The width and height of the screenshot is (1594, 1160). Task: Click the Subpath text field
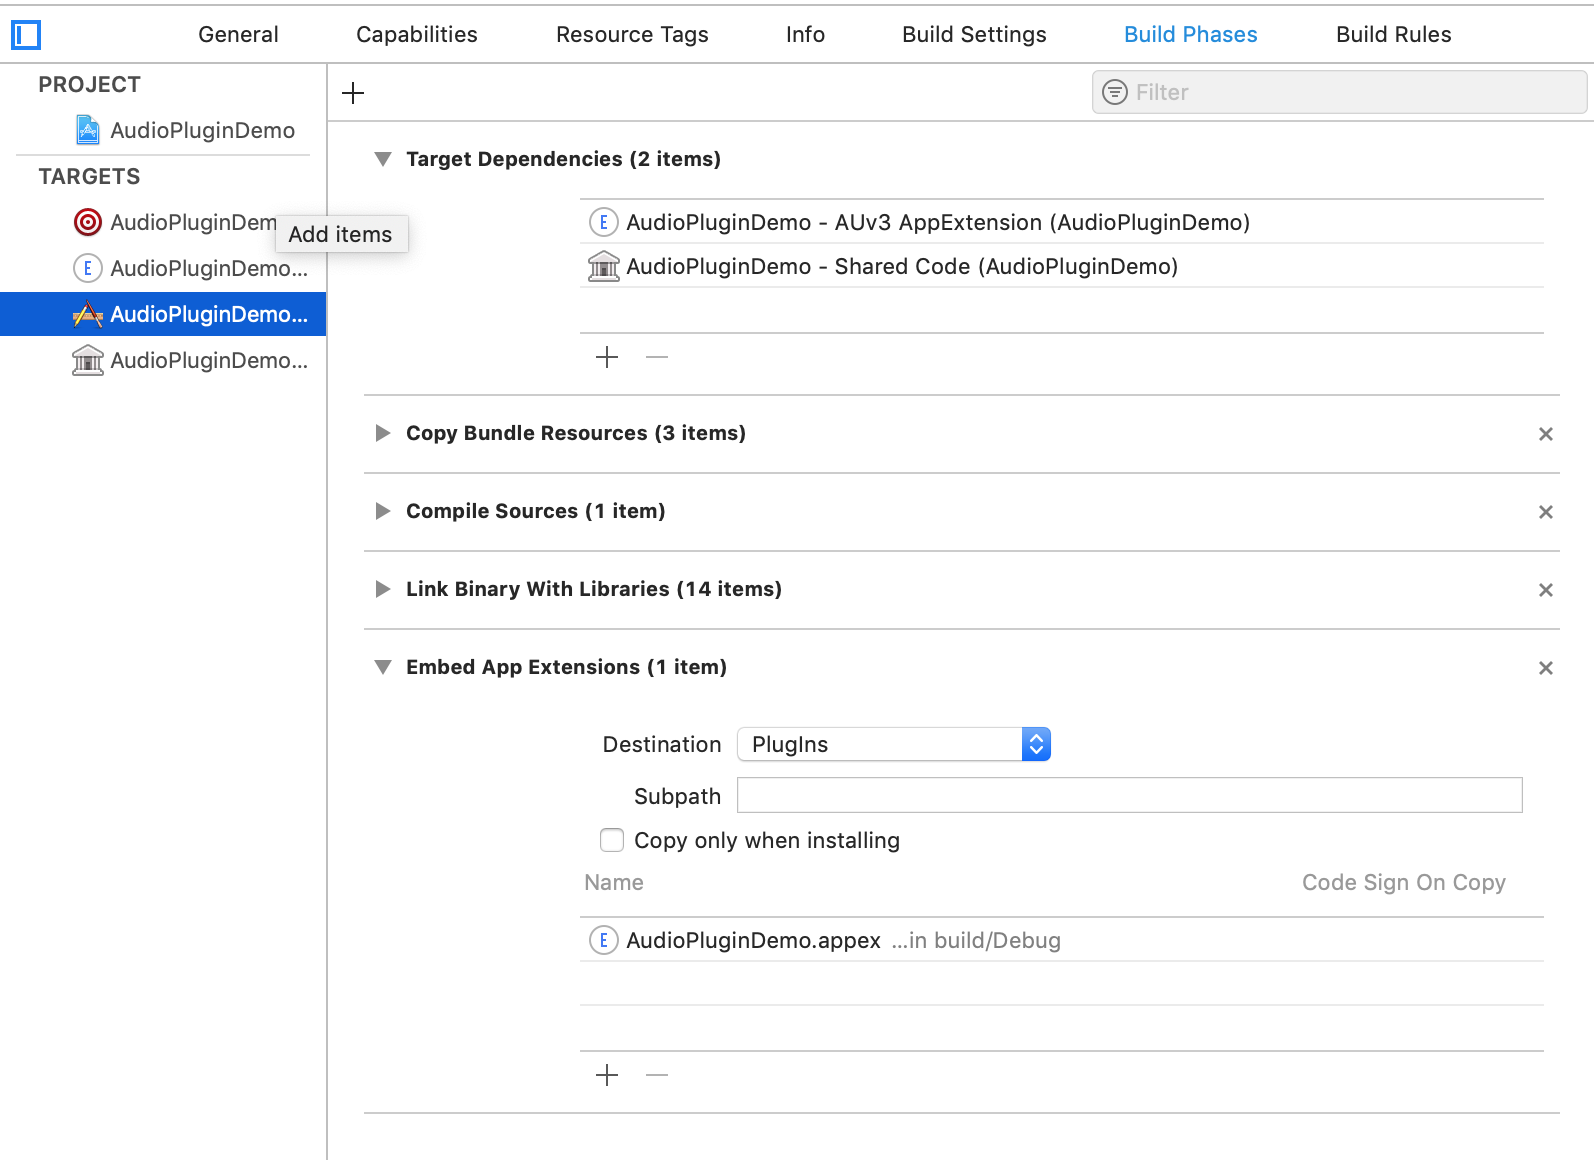coord(1129,795)
